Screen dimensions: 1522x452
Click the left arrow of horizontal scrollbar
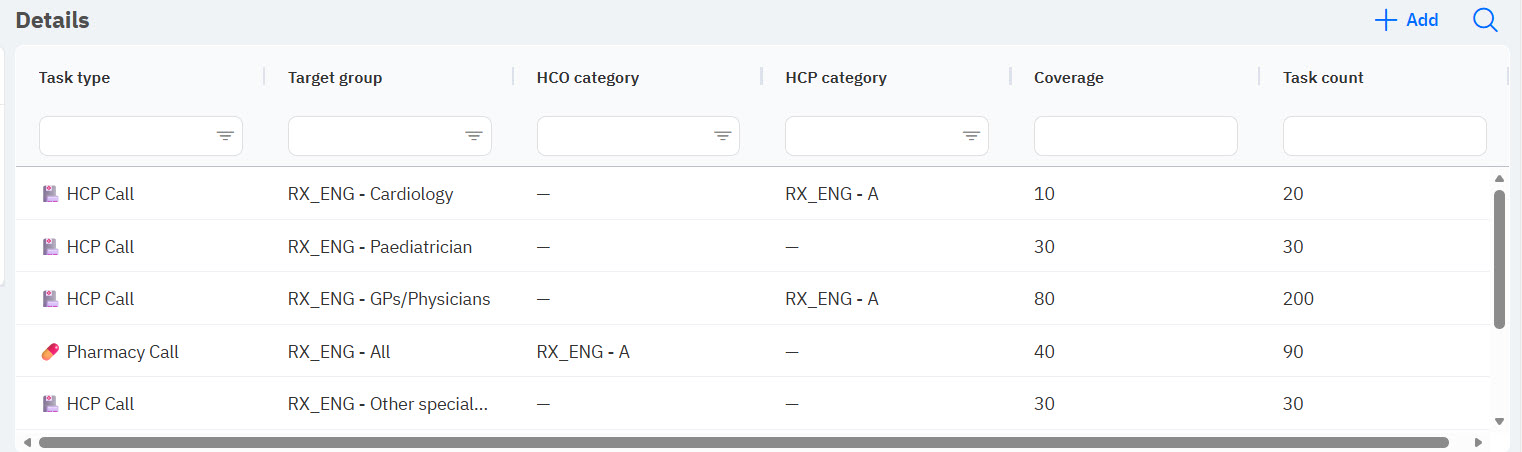click(x=27, y=442)
